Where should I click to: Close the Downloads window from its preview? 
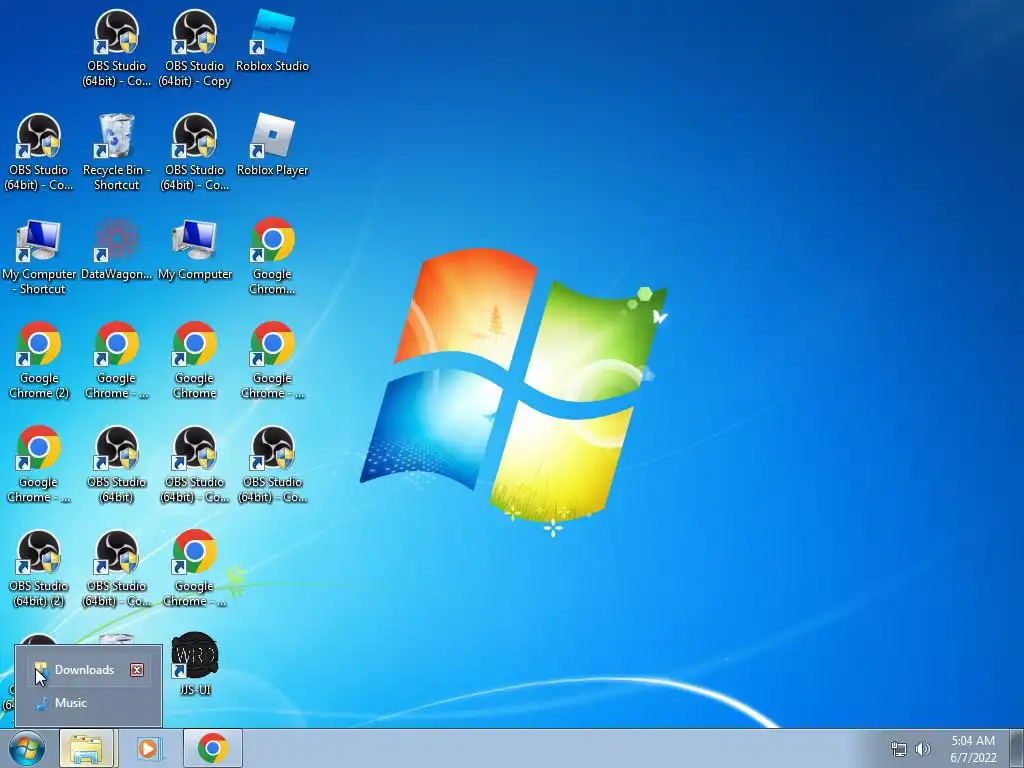136,670
